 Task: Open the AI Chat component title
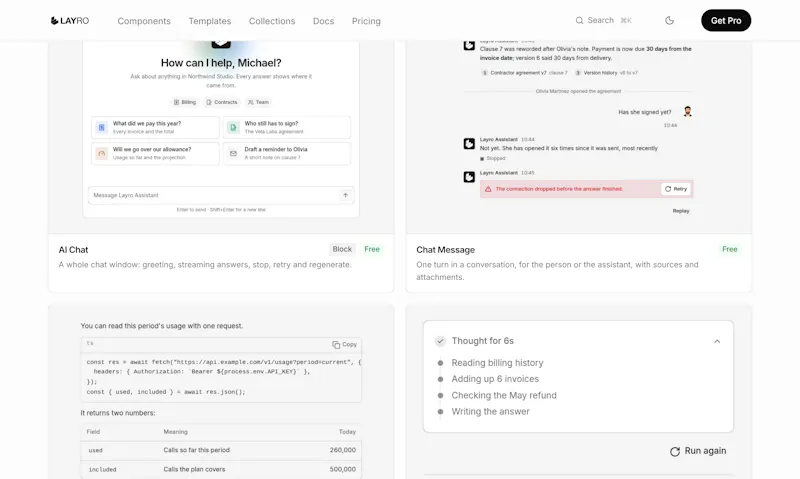(x=73, y=249)
